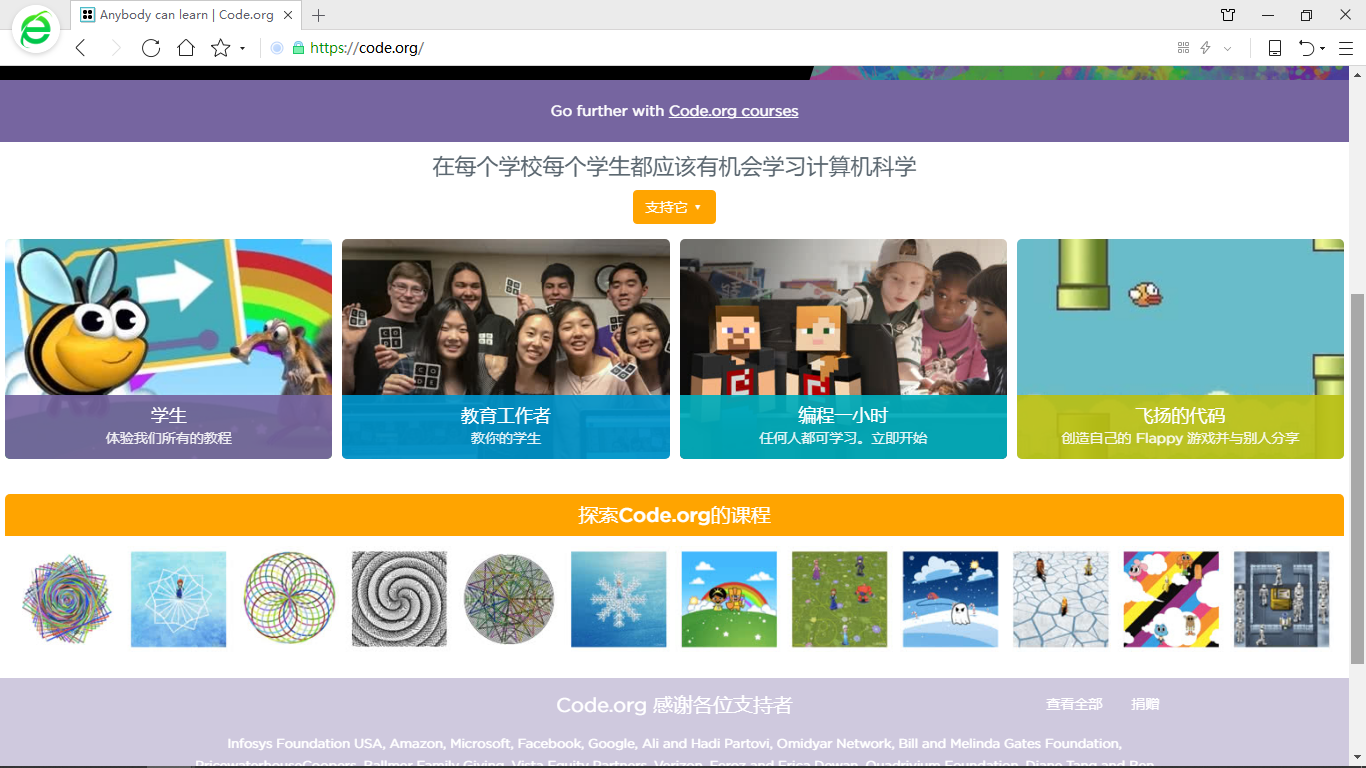1366x768 pixels.
Task: Click the orange 支持它 dropdown button
Action: point(674,207)
